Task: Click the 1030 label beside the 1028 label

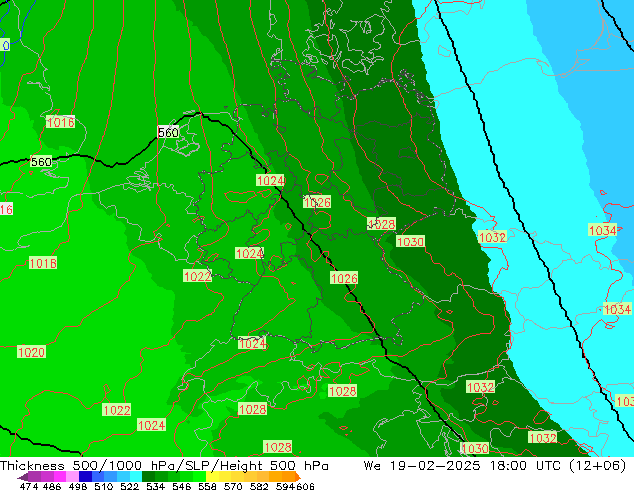Action: (x=410, y=242)
